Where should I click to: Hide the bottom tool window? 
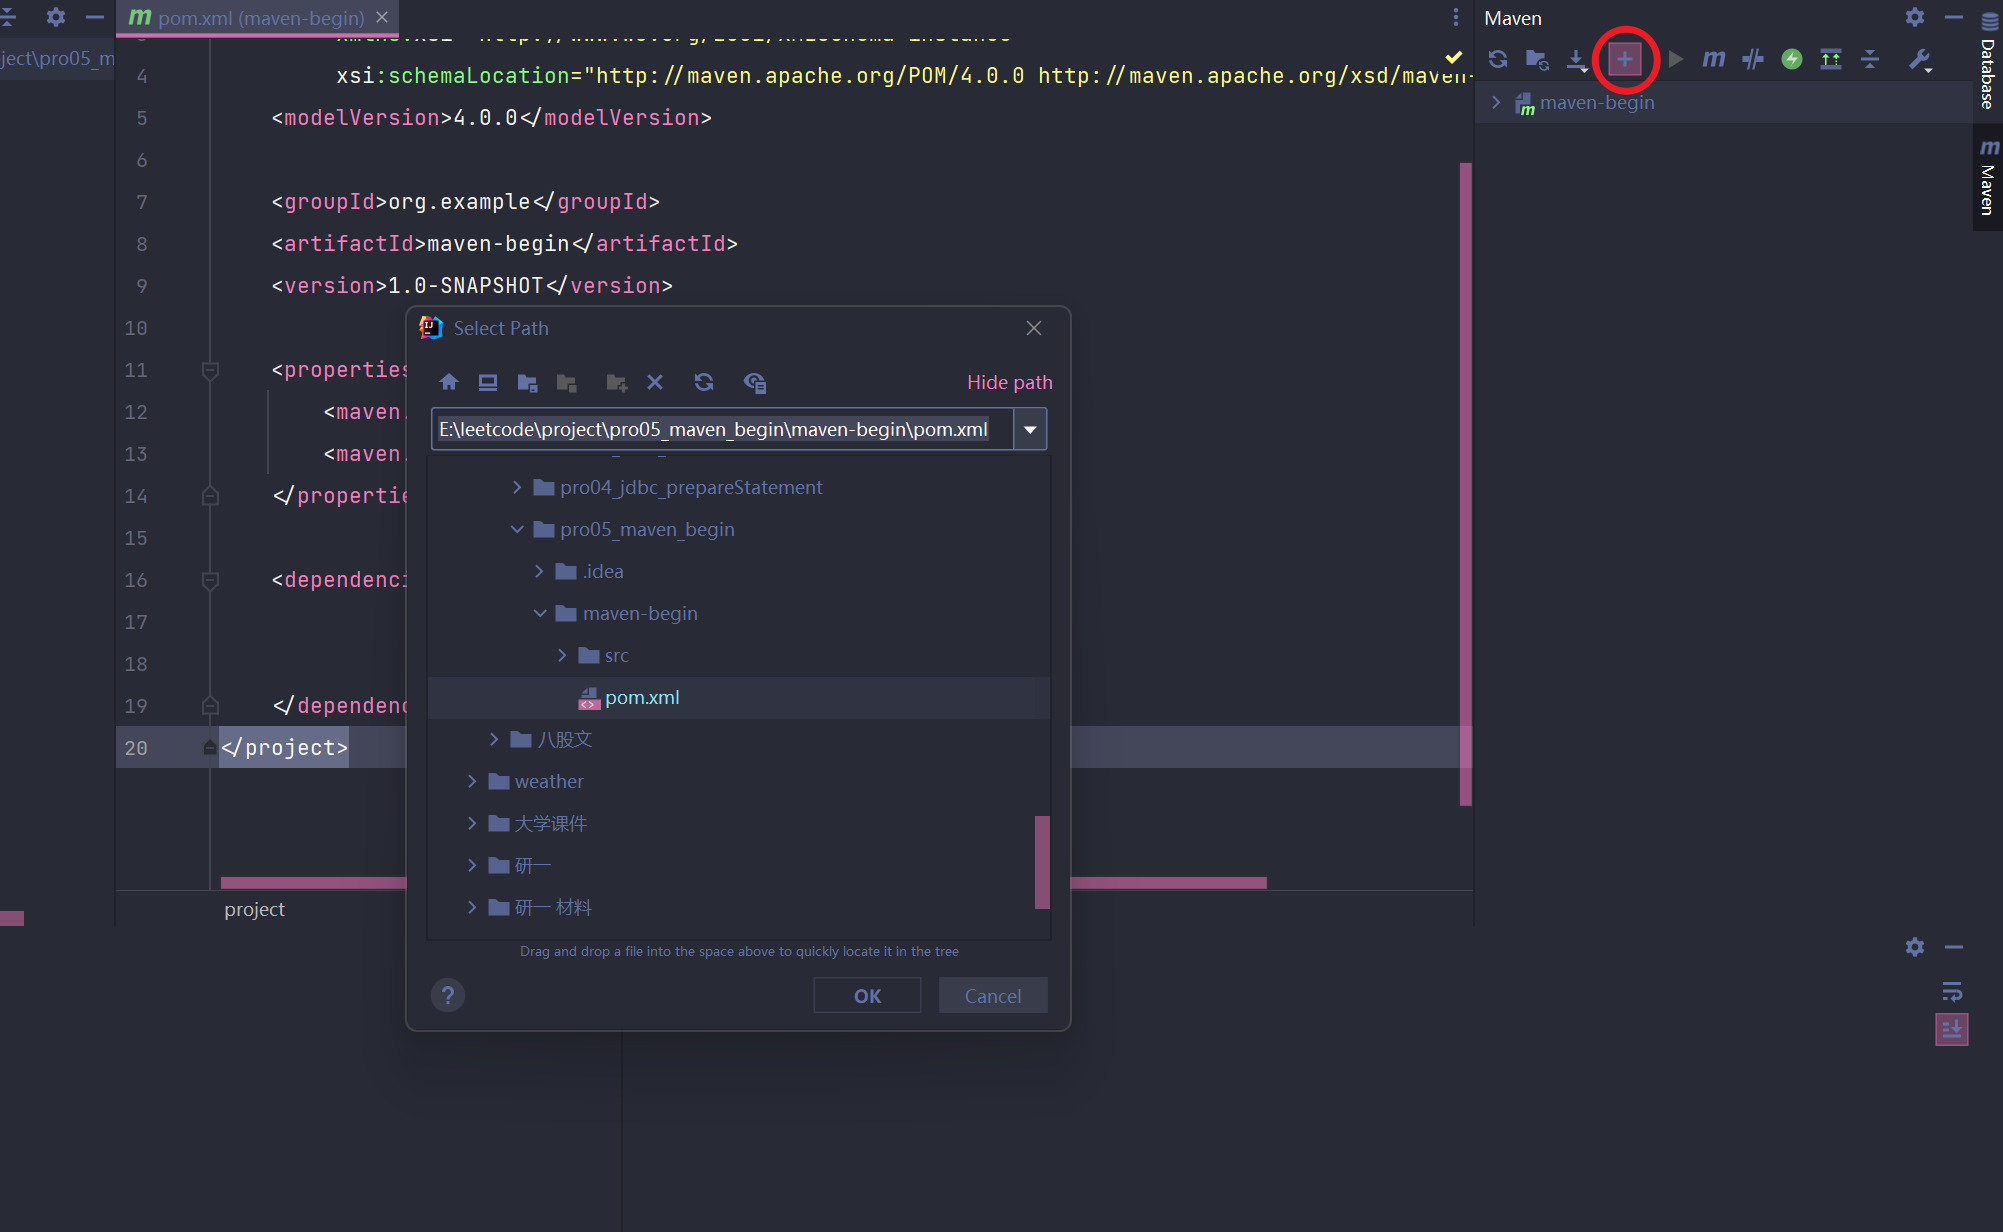pos(1953,947)
